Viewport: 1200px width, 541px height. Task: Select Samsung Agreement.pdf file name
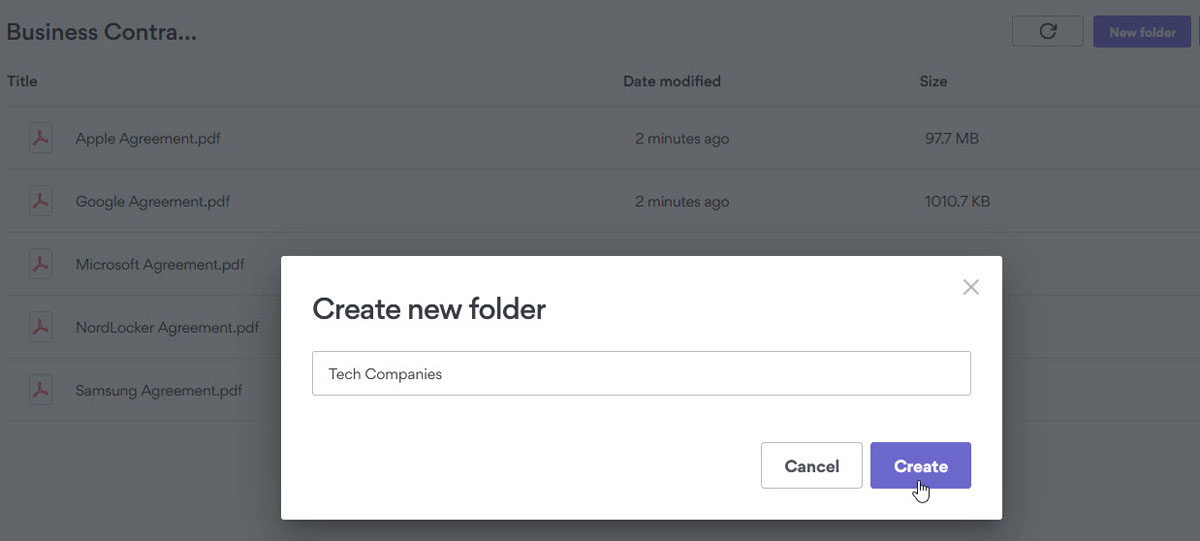point(159,390)
